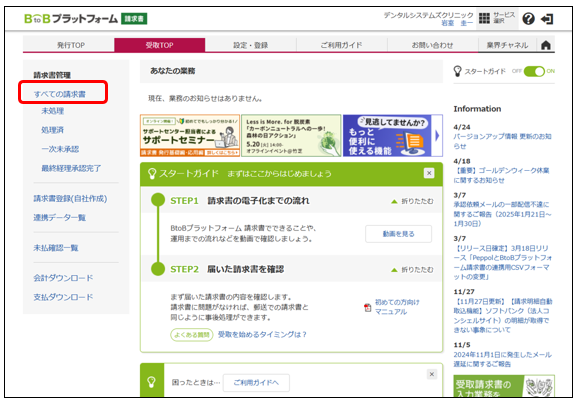The width and height of the screenshot is (580, 406).
Task: Click the 動画を見る button
Action: click(x=398, y=234)
